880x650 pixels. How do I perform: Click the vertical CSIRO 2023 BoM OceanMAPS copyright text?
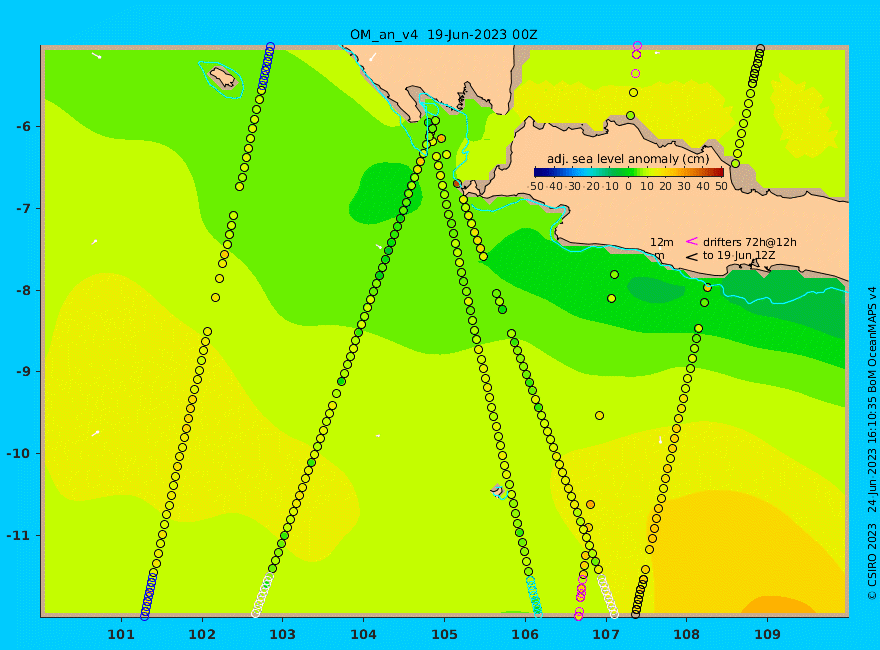[x=872, y=443]
